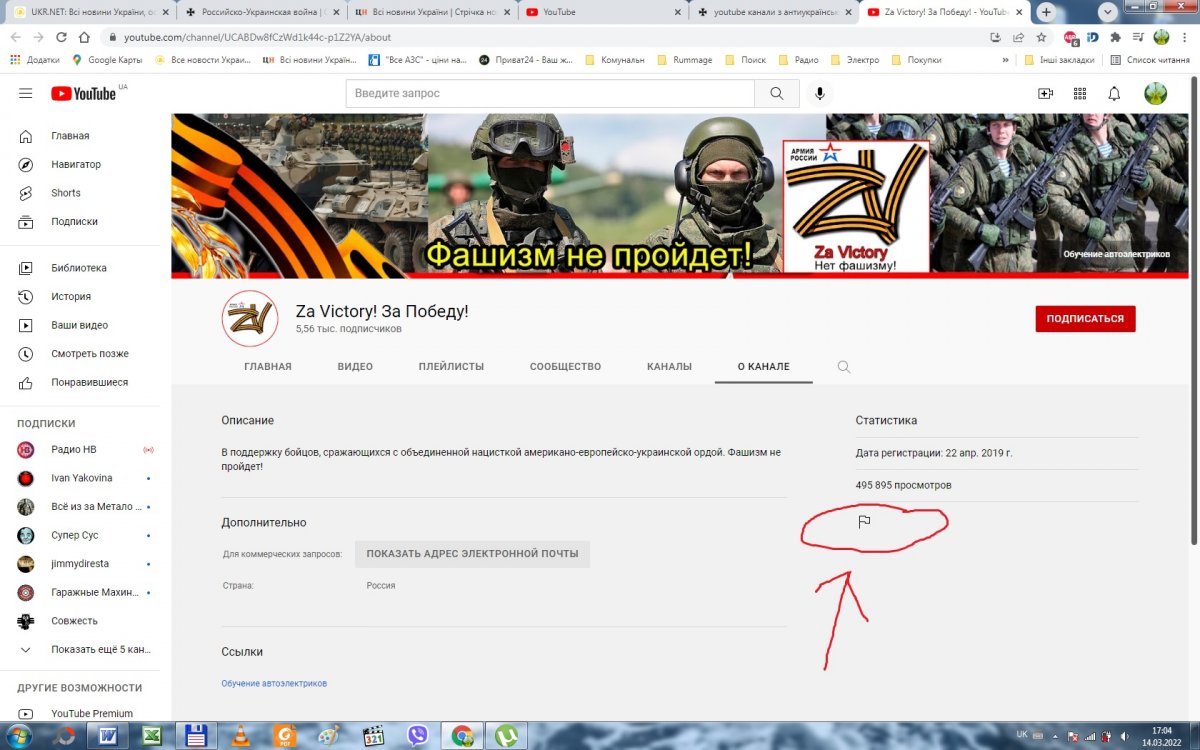Open Chrome extensions puzzle icon
Viewport: 1200px width, 750px height.
pos(1116,37)
